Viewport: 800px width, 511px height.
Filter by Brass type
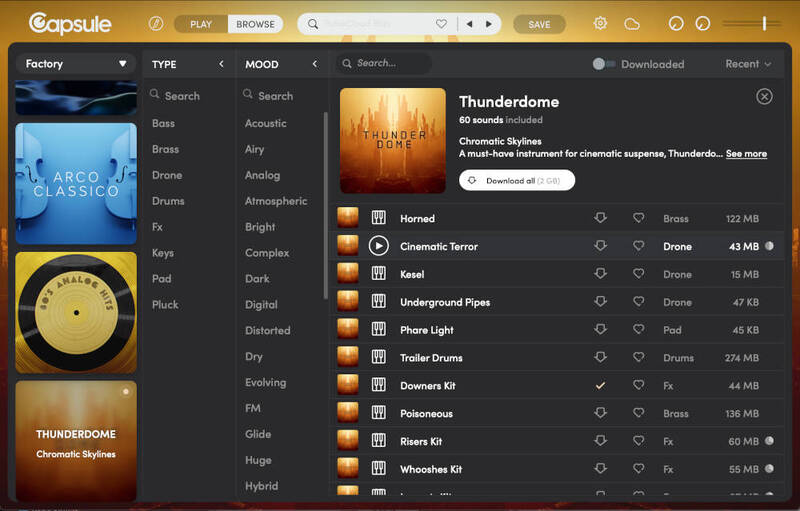[165, 149]
